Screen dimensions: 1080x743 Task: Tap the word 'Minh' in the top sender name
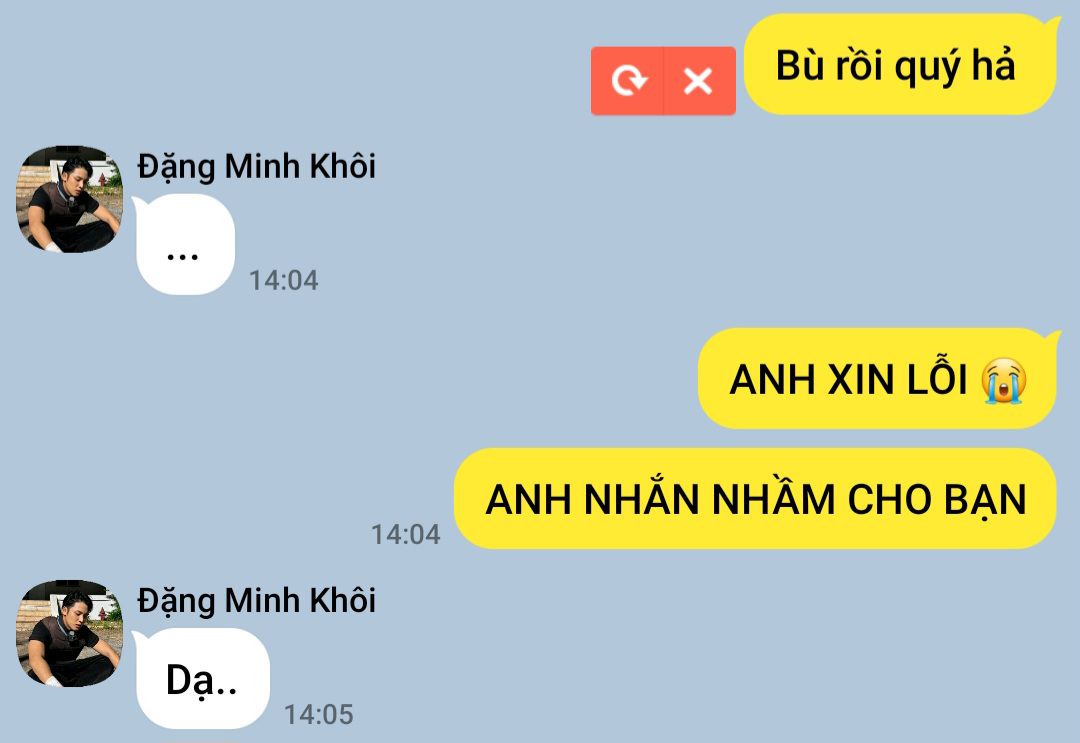262,167
